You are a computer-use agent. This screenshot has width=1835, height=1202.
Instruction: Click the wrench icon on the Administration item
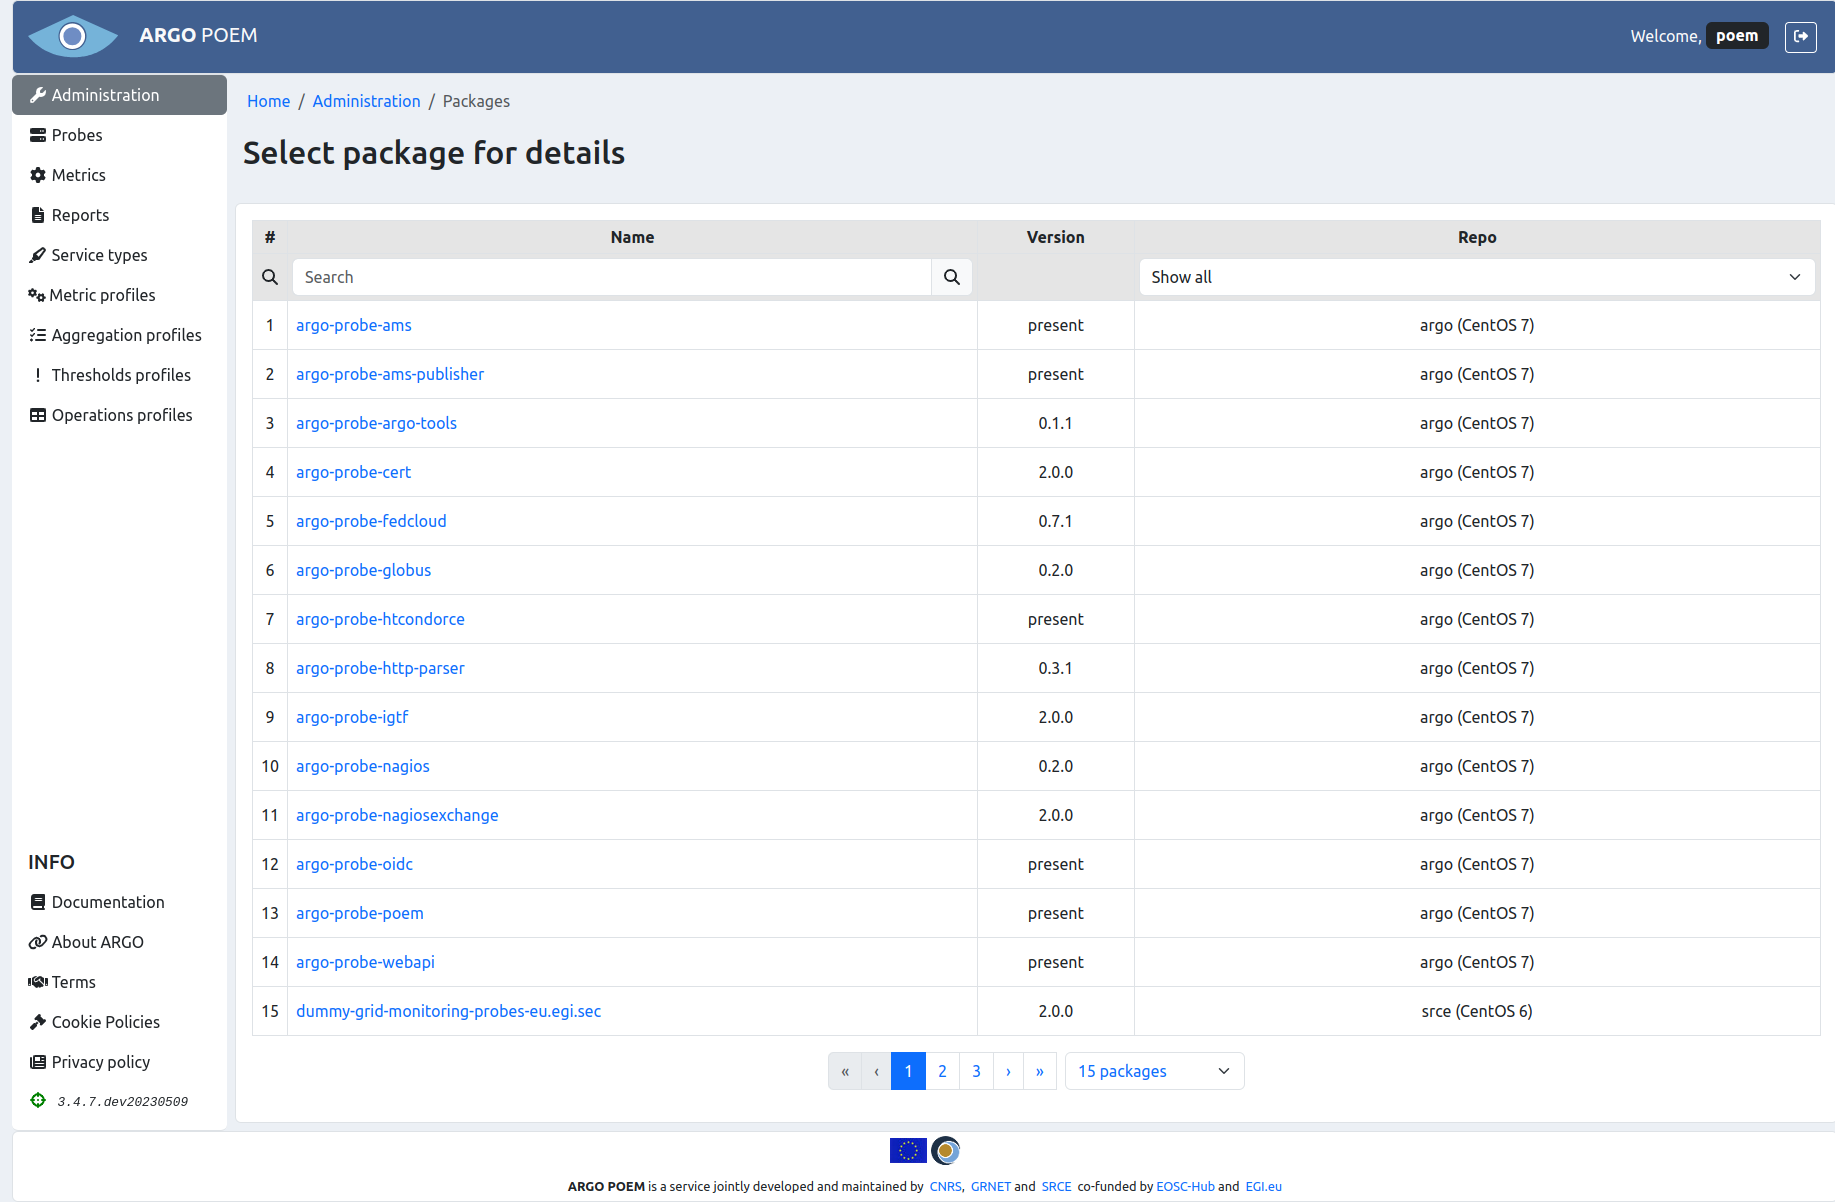coord(38,94)
